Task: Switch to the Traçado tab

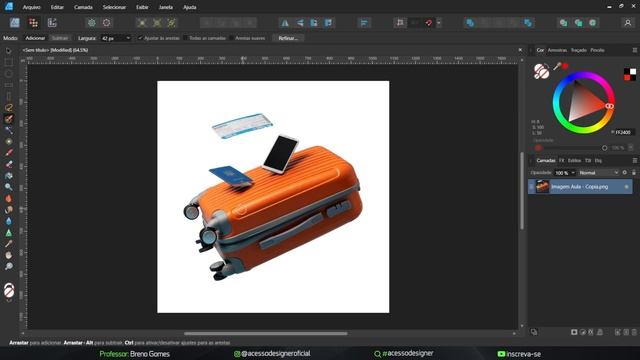Action: click(578, 50)
